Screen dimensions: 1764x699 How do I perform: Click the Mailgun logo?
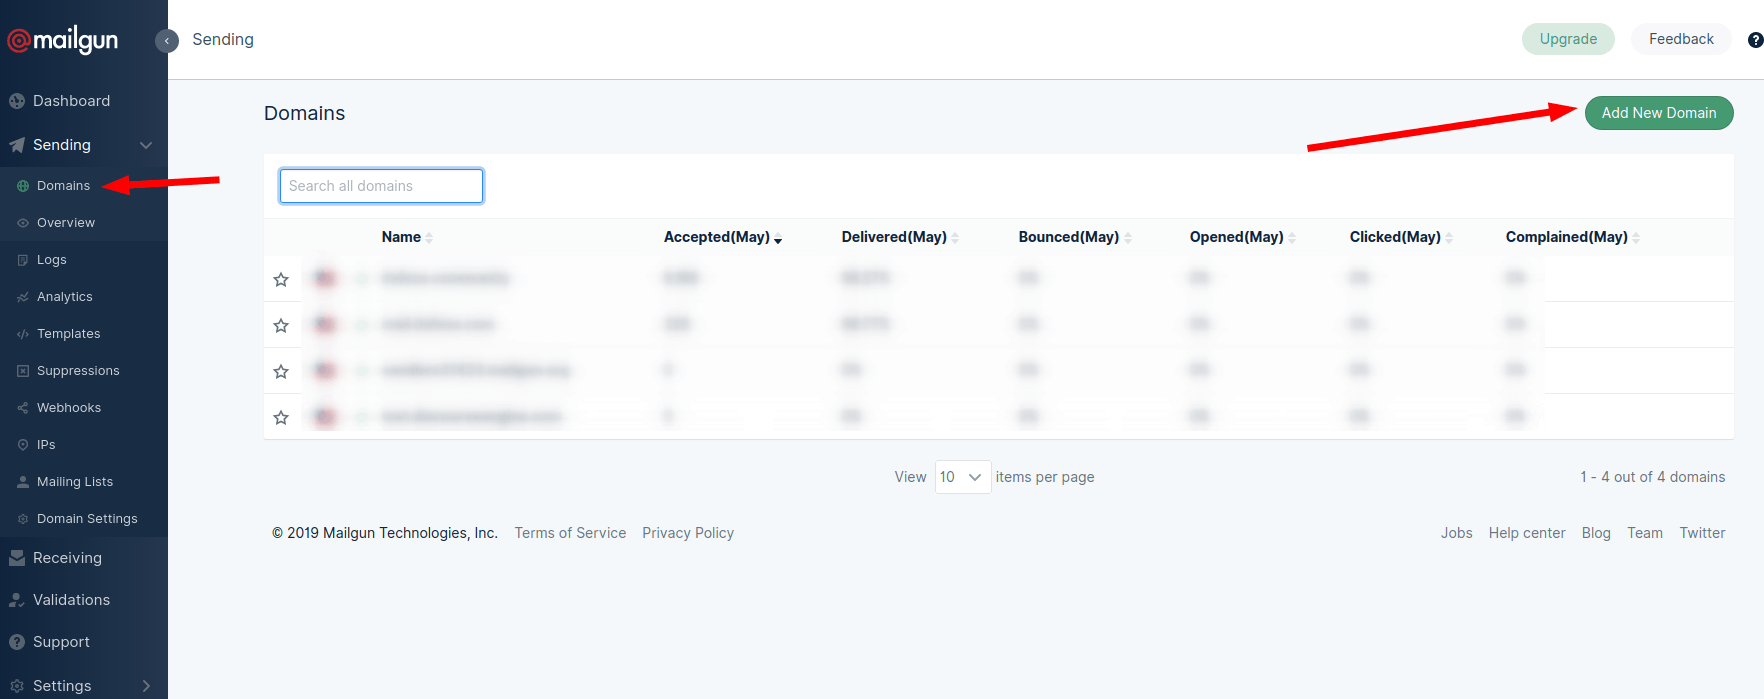tap(63, 40)
